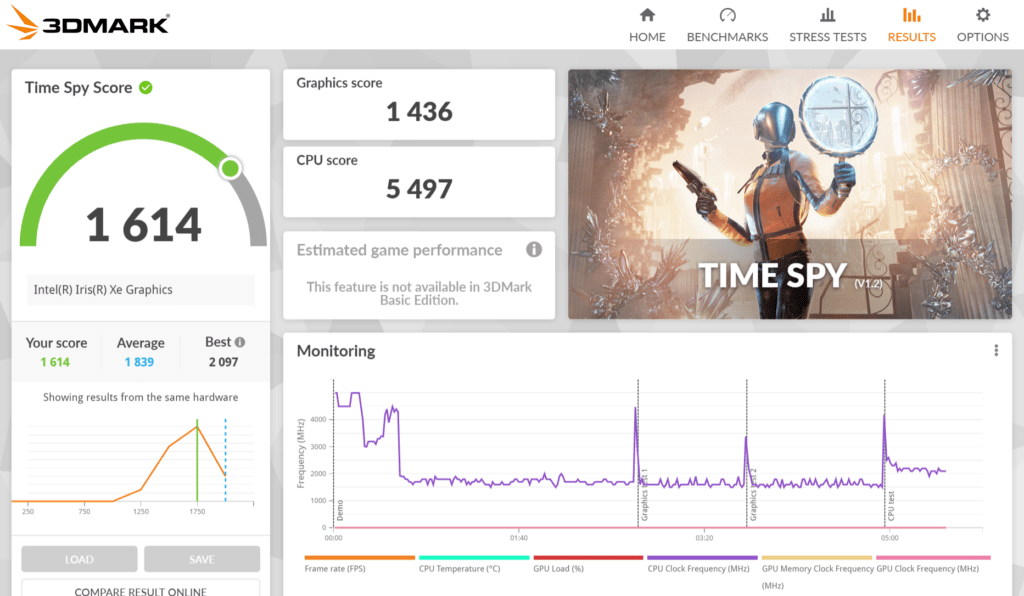1024x596 pixels.
Task: Open the HOME tab
Action: coord(647,25)
